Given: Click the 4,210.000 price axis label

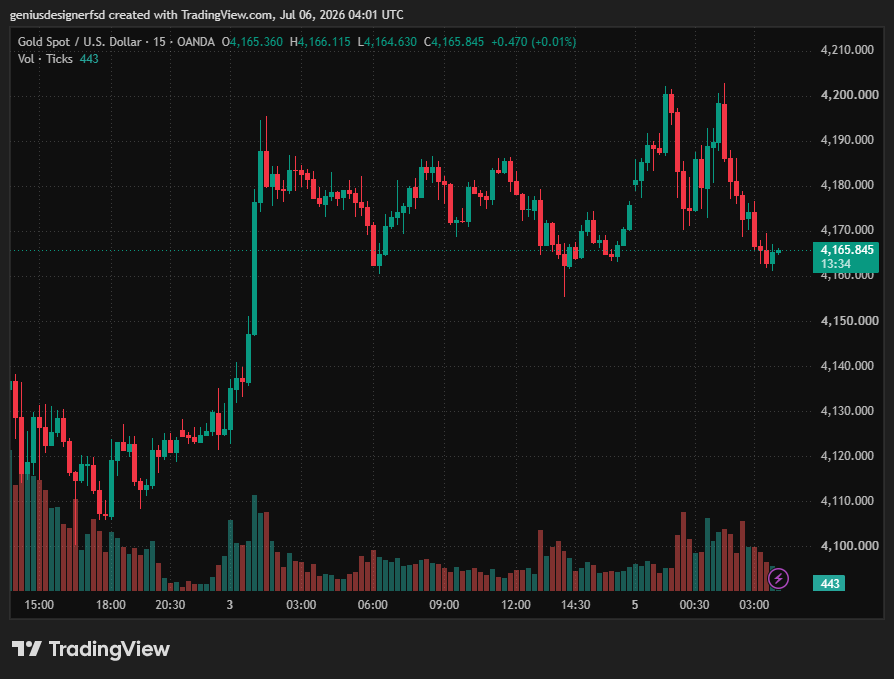Looking at the screenshot, I should (847, 50).
